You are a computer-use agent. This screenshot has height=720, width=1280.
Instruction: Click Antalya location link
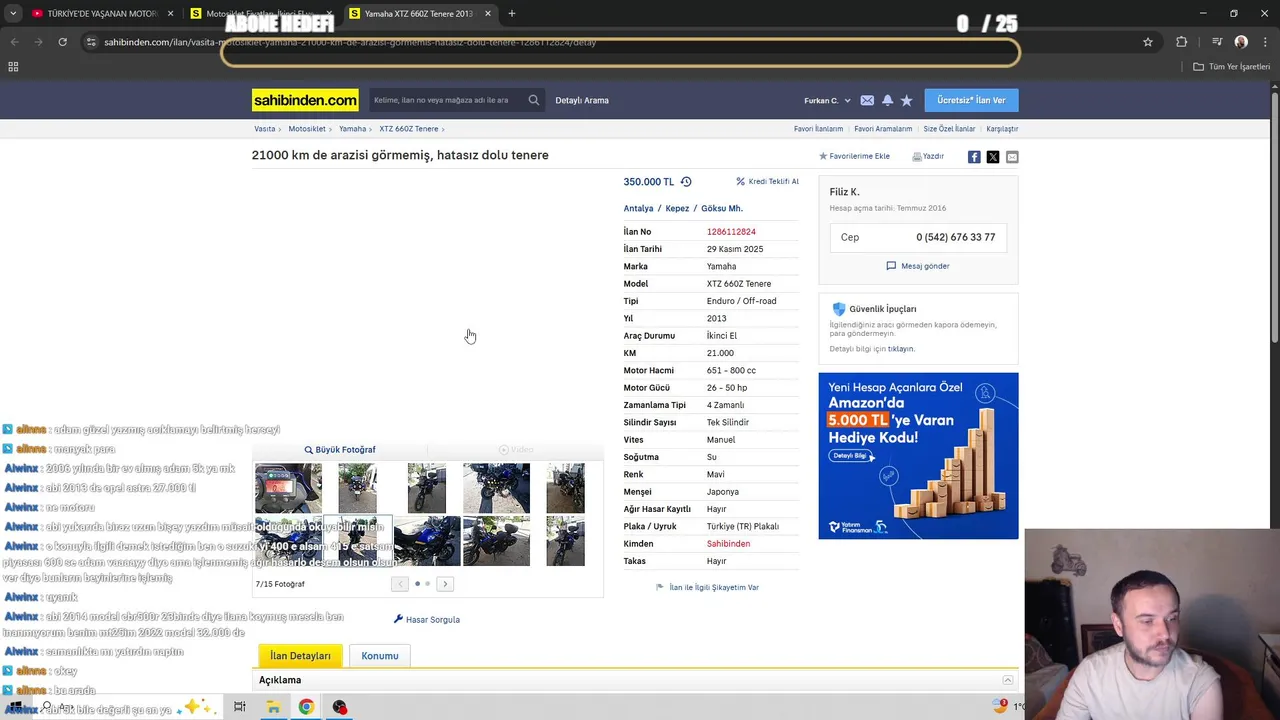(638, 209)
